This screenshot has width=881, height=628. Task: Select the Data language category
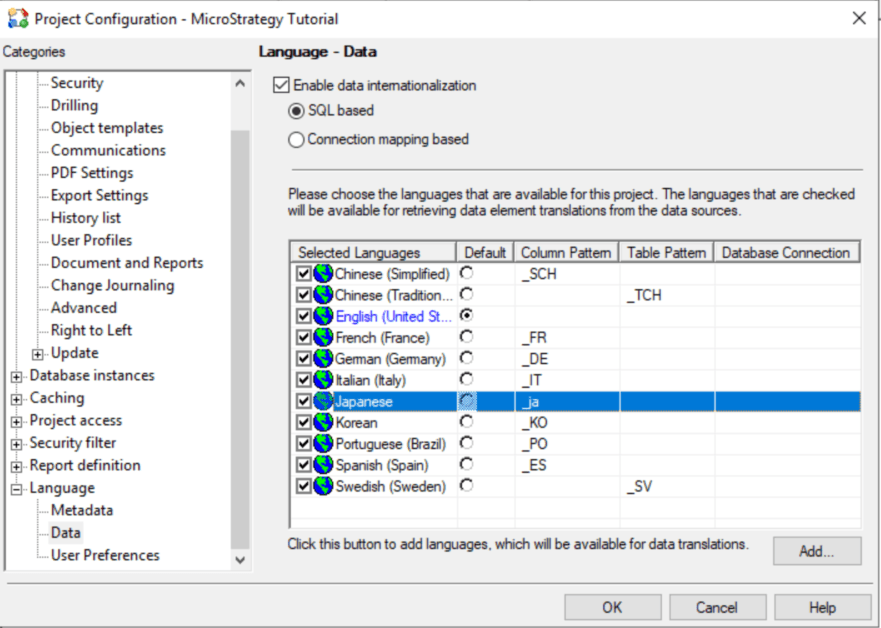[x=66, y=533]
